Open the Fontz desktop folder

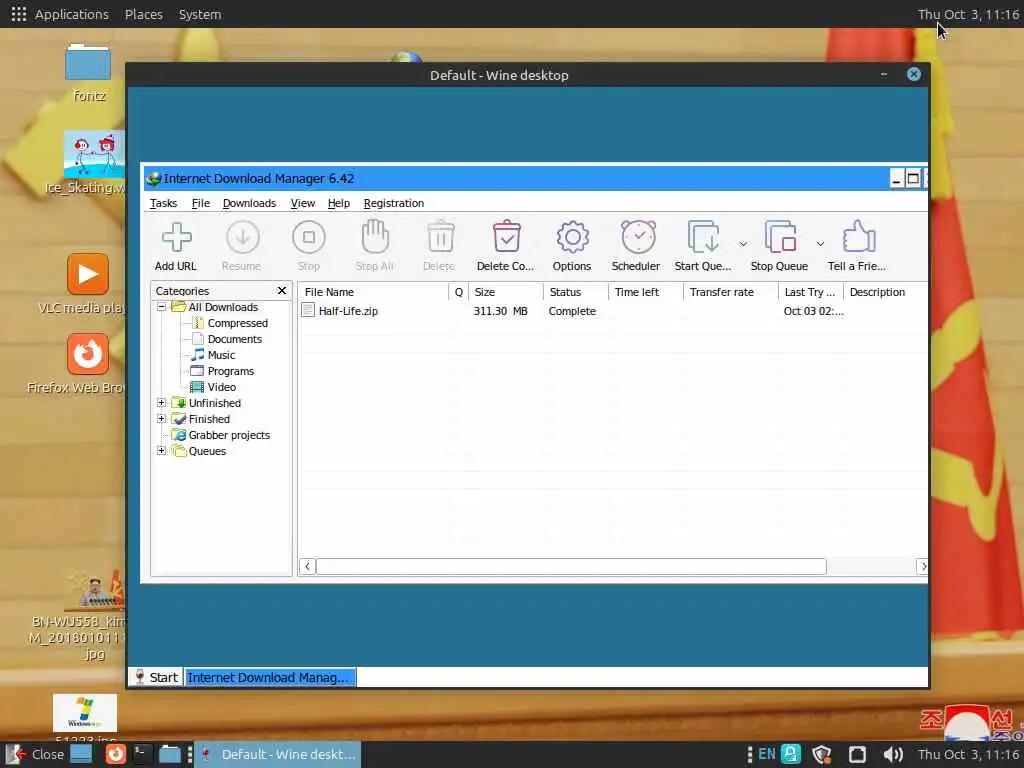click(x=88, y=72)
